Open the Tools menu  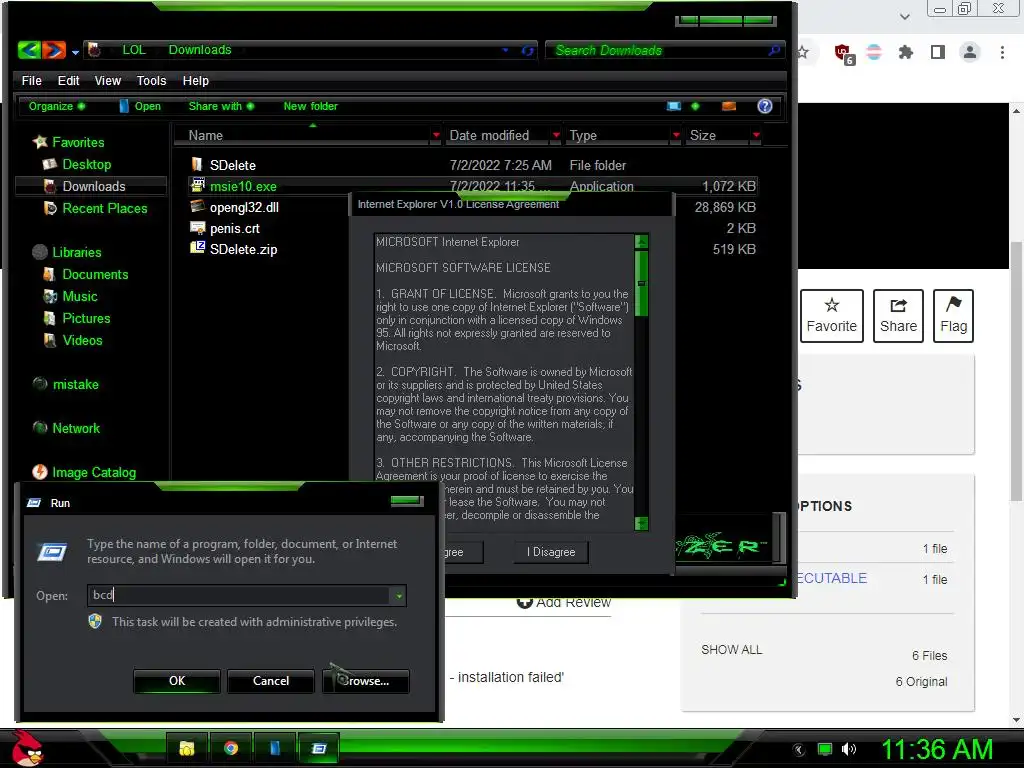[152, 80]
